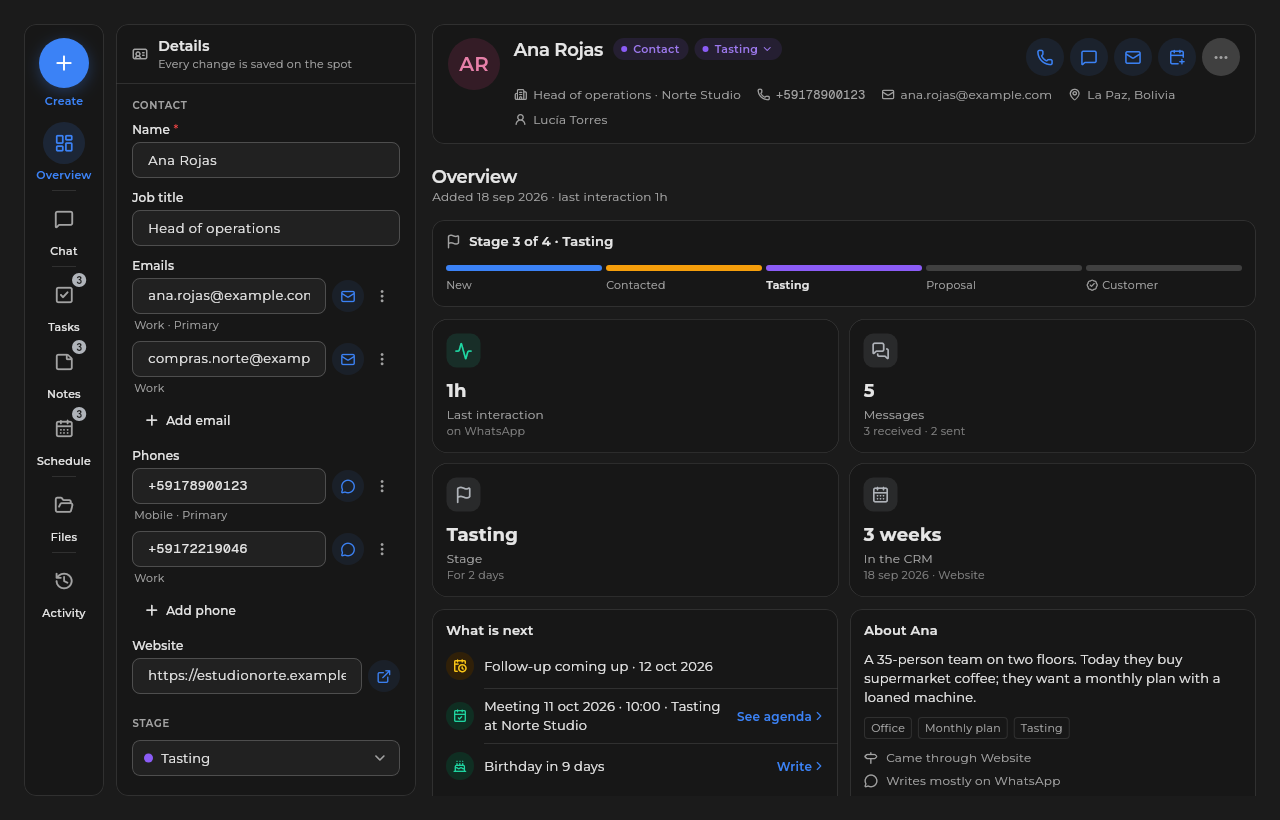The height and width of the screenshot is (820, 1280).
Task: Click Add email button
Action: pyautogui.click(x=188, y=420)
